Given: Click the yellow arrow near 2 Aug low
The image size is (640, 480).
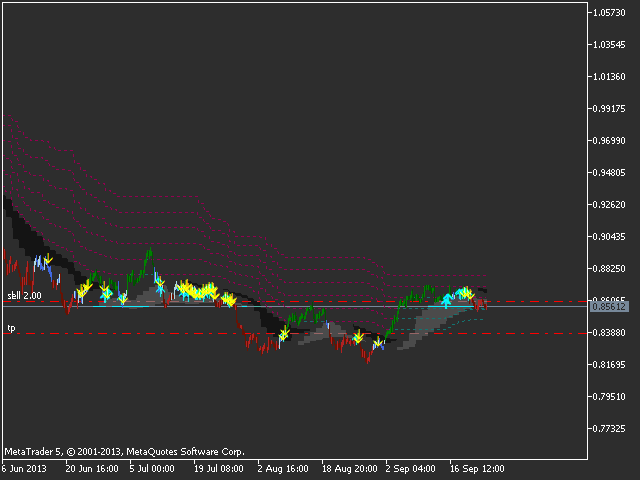Looking at the screenshot, I should tap(285, 332).
